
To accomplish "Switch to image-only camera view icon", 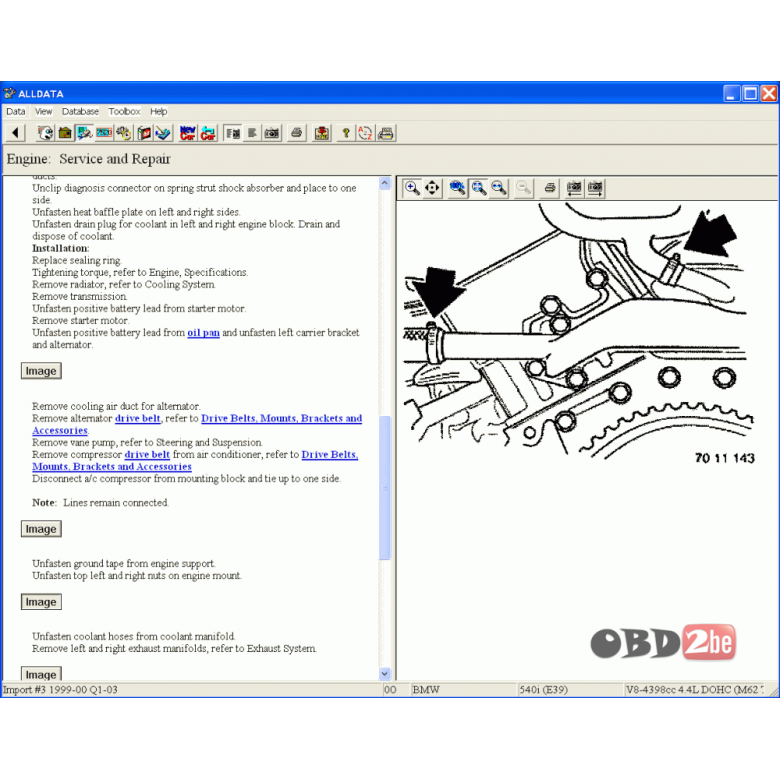I will [272, 133].
